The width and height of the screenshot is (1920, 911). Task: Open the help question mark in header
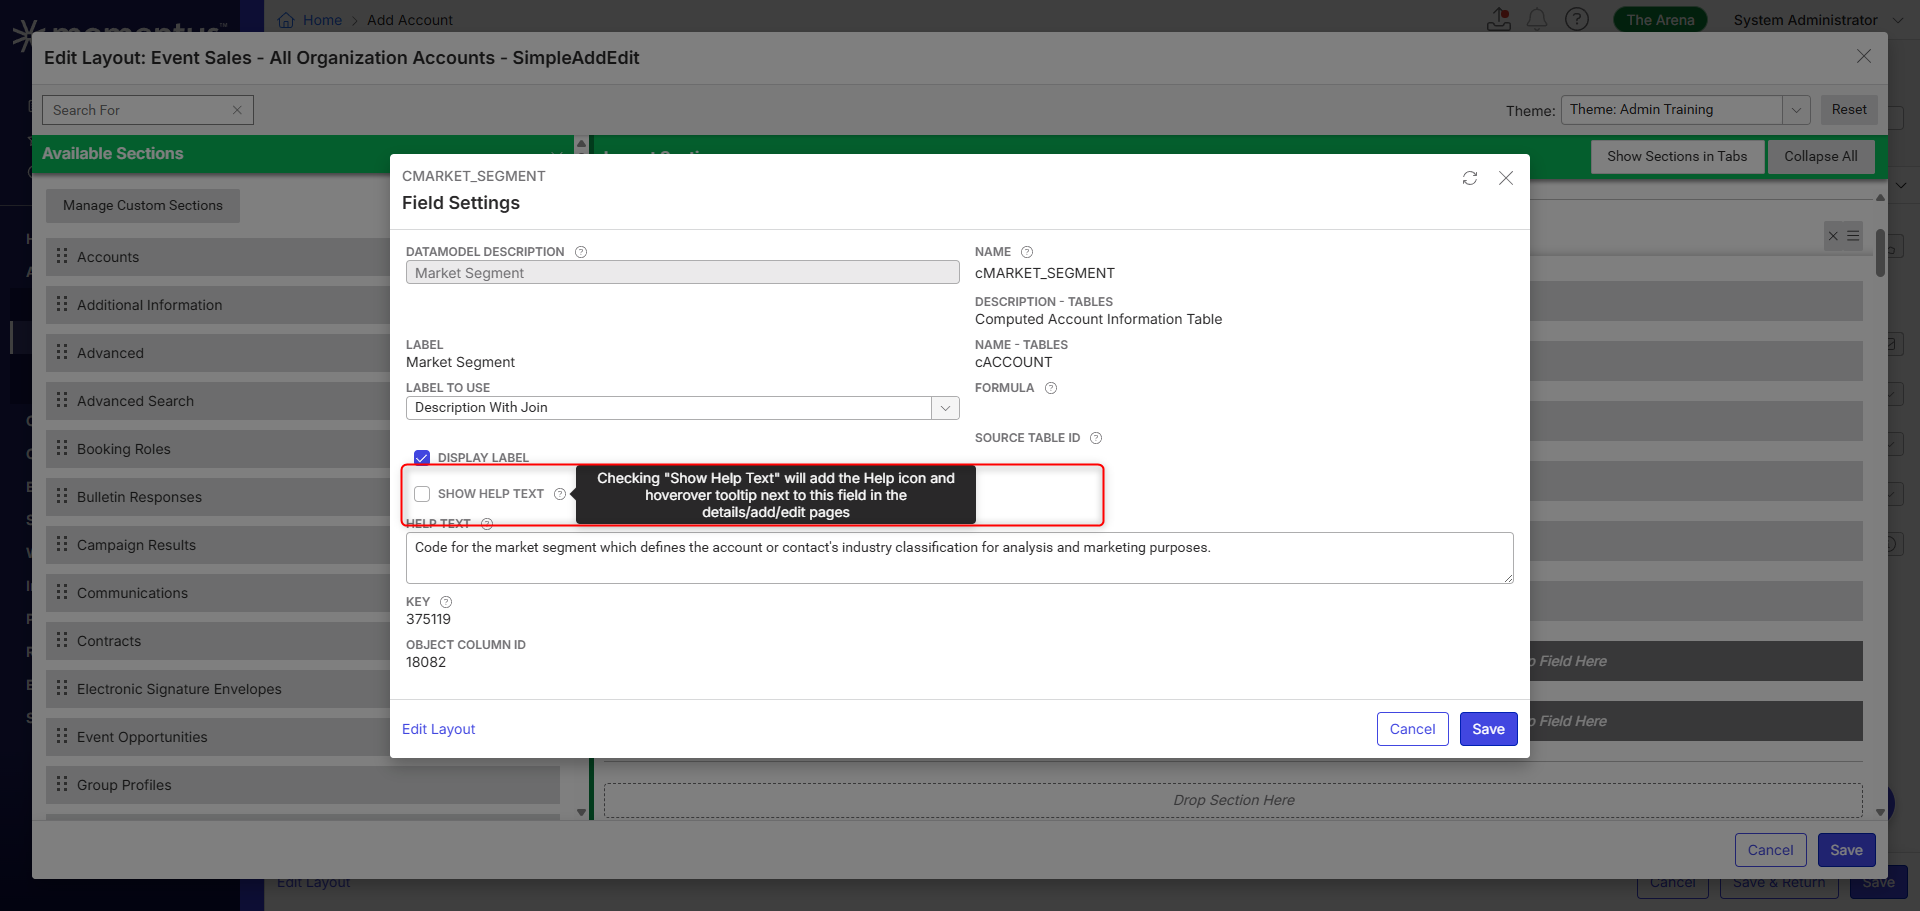click(1577, 19)
